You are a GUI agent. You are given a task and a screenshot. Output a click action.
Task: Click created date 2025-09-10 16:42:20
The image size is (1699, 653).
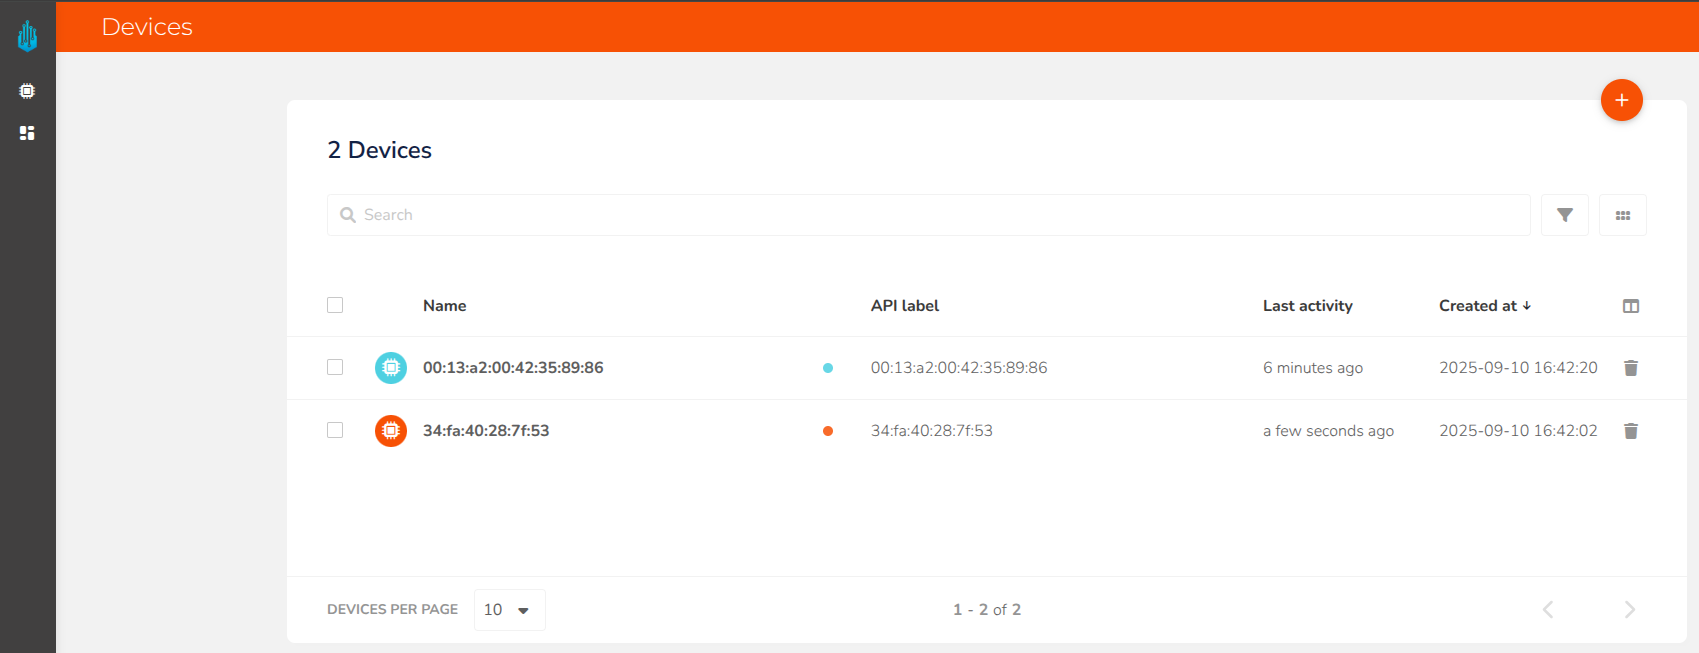(x=1518, y=368)
